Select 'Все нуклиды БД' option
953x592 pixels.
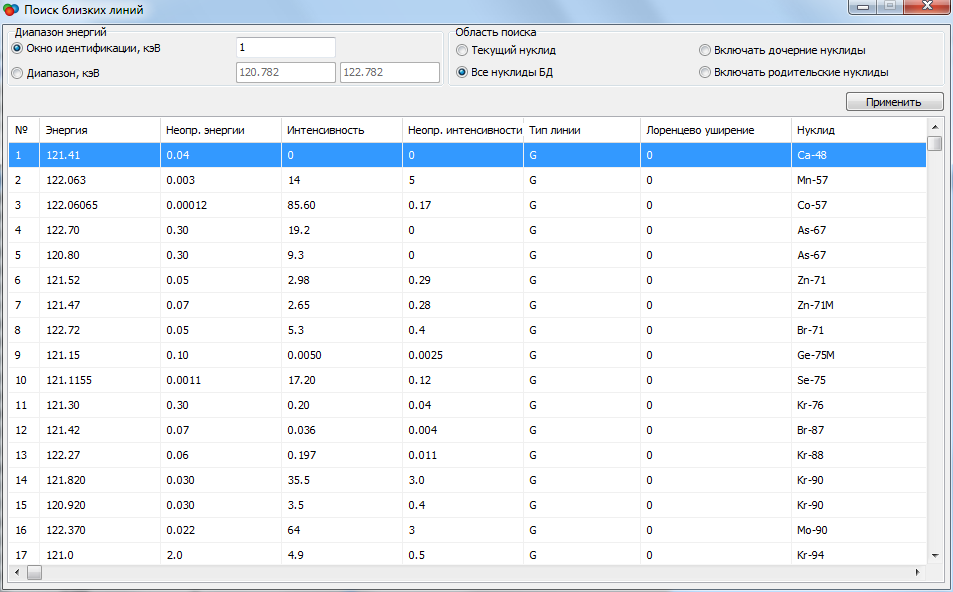pos(462,73)
